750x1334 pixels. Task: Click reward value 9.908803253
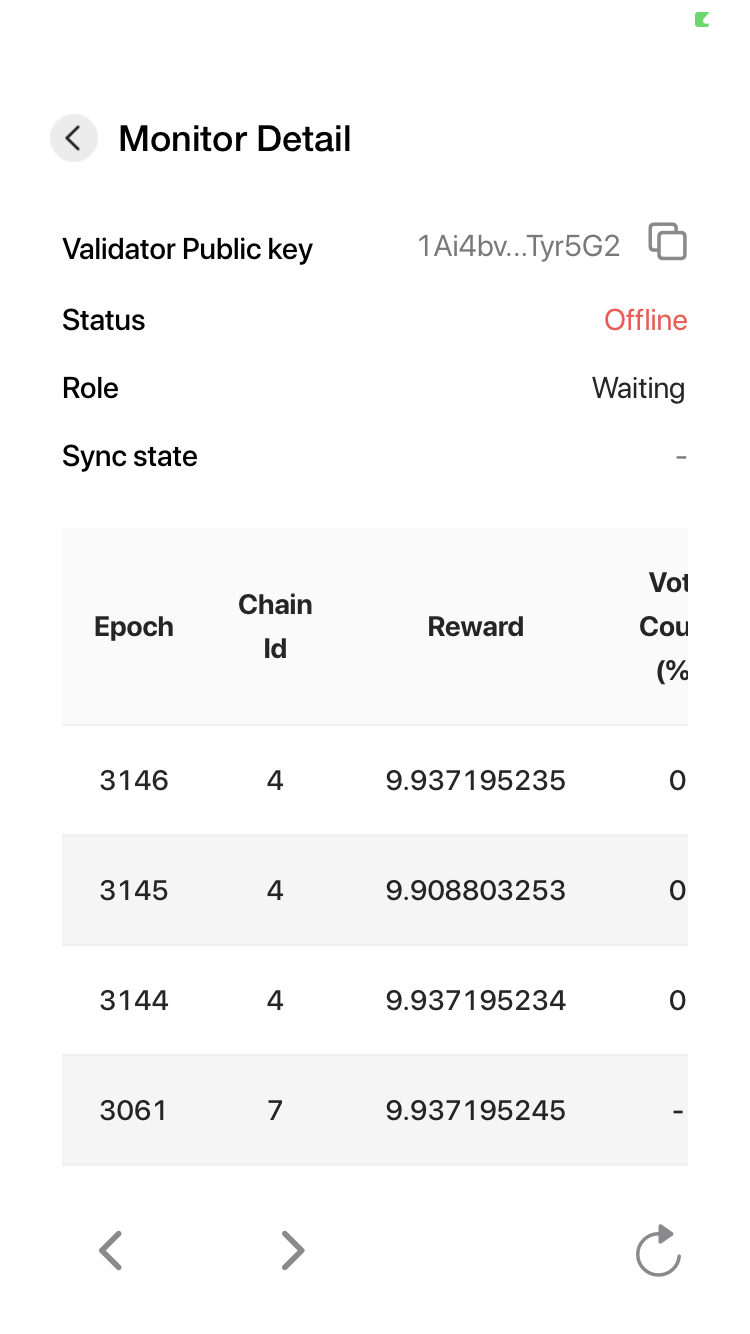[475, 890]
